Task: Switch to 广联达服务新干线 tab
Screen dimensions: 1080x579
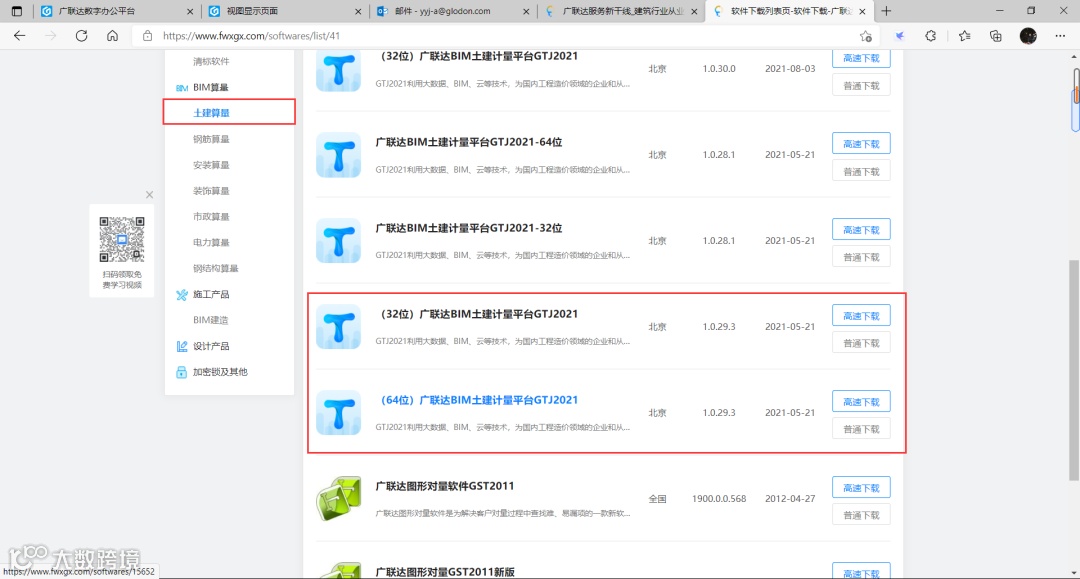Action: [x=623, y=11]
